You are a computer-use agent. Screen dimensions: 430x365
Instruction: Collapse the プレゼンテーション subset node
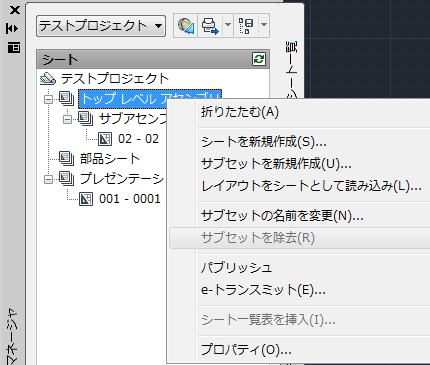point(48,179)
